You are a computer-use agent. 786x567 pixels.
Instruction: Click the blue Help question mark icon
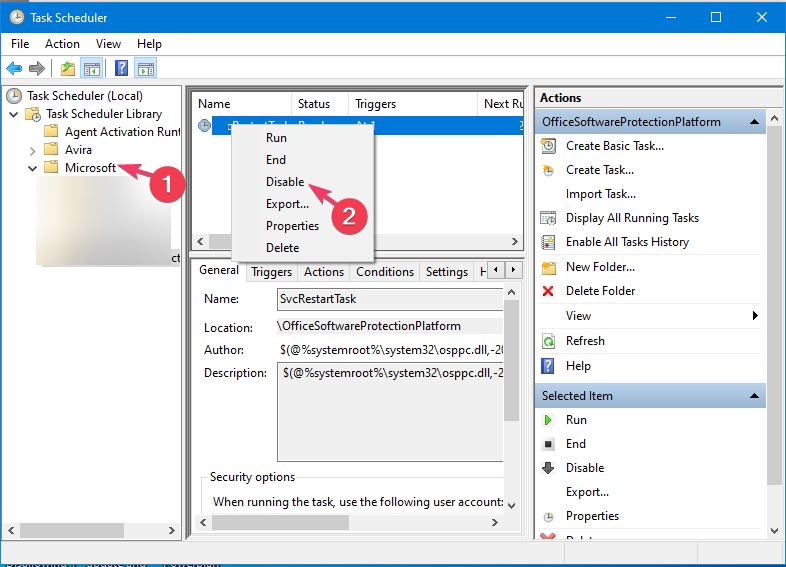pos(121,69)
